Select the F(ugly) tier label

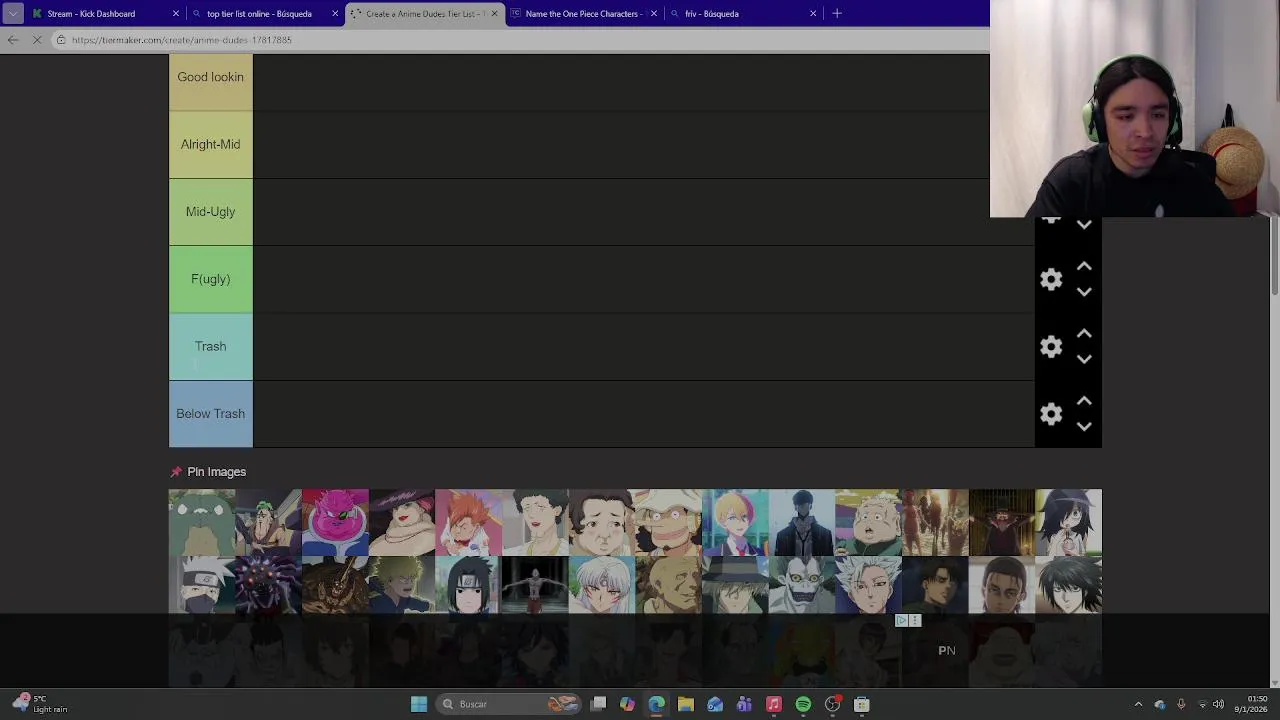pos(210,279)
